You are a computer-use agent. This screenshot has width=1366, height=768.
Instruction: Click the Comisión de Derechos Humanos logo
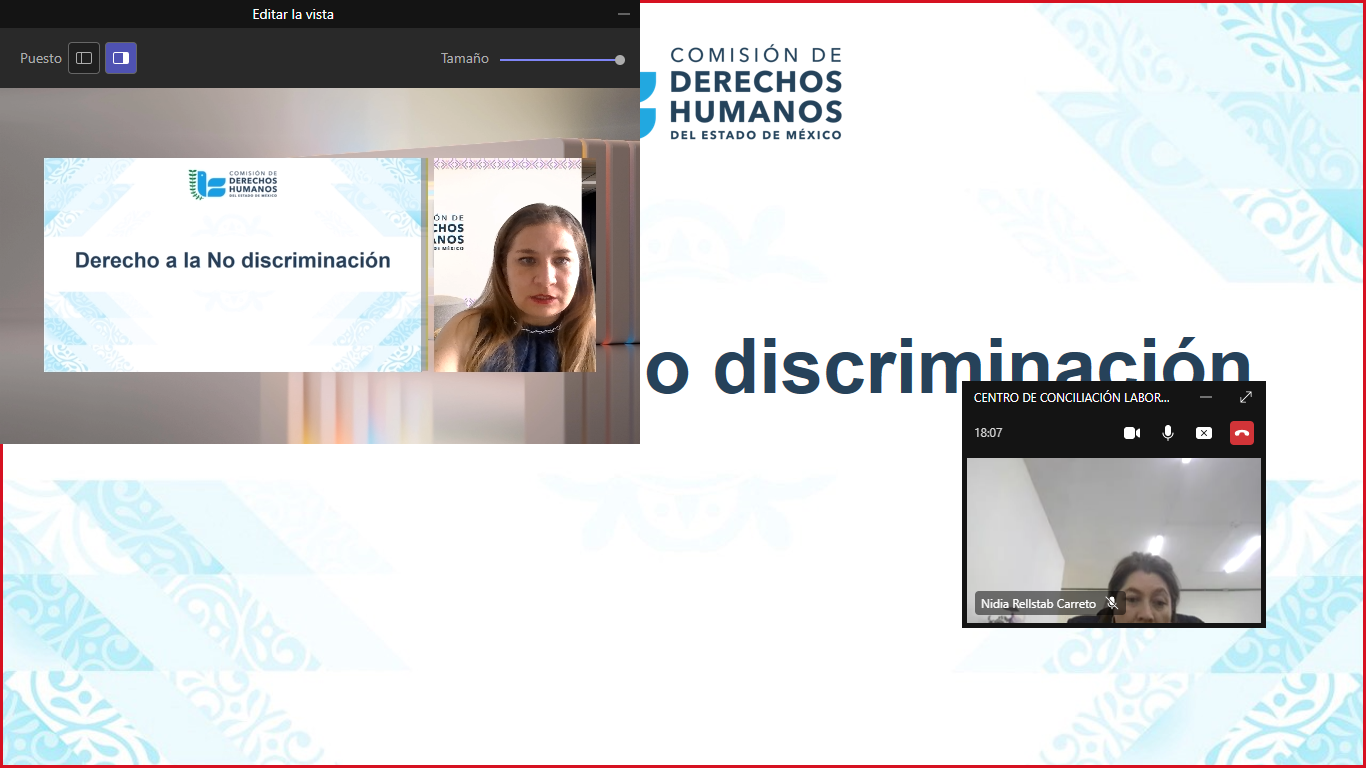(745, 93)
